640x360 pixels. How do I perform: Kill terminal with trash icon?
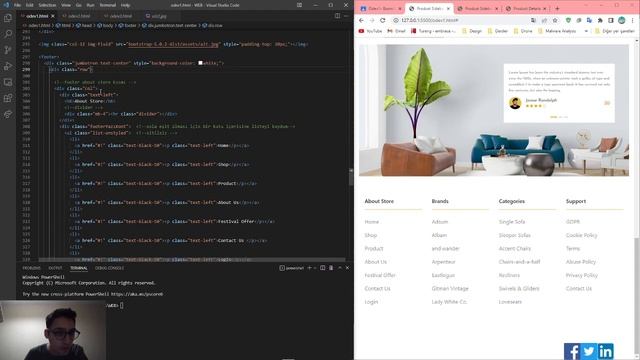(331, 268)
